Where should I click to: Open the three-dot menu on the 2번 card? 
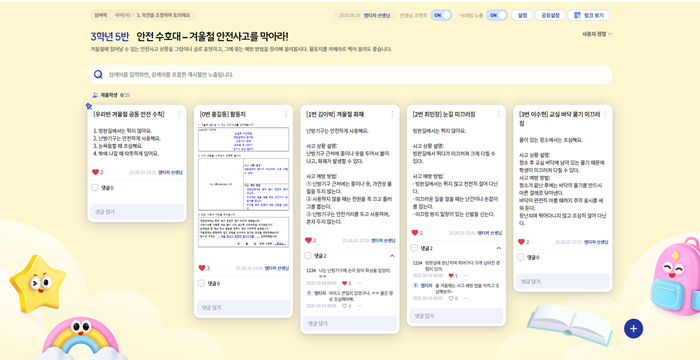click(499, 114)
